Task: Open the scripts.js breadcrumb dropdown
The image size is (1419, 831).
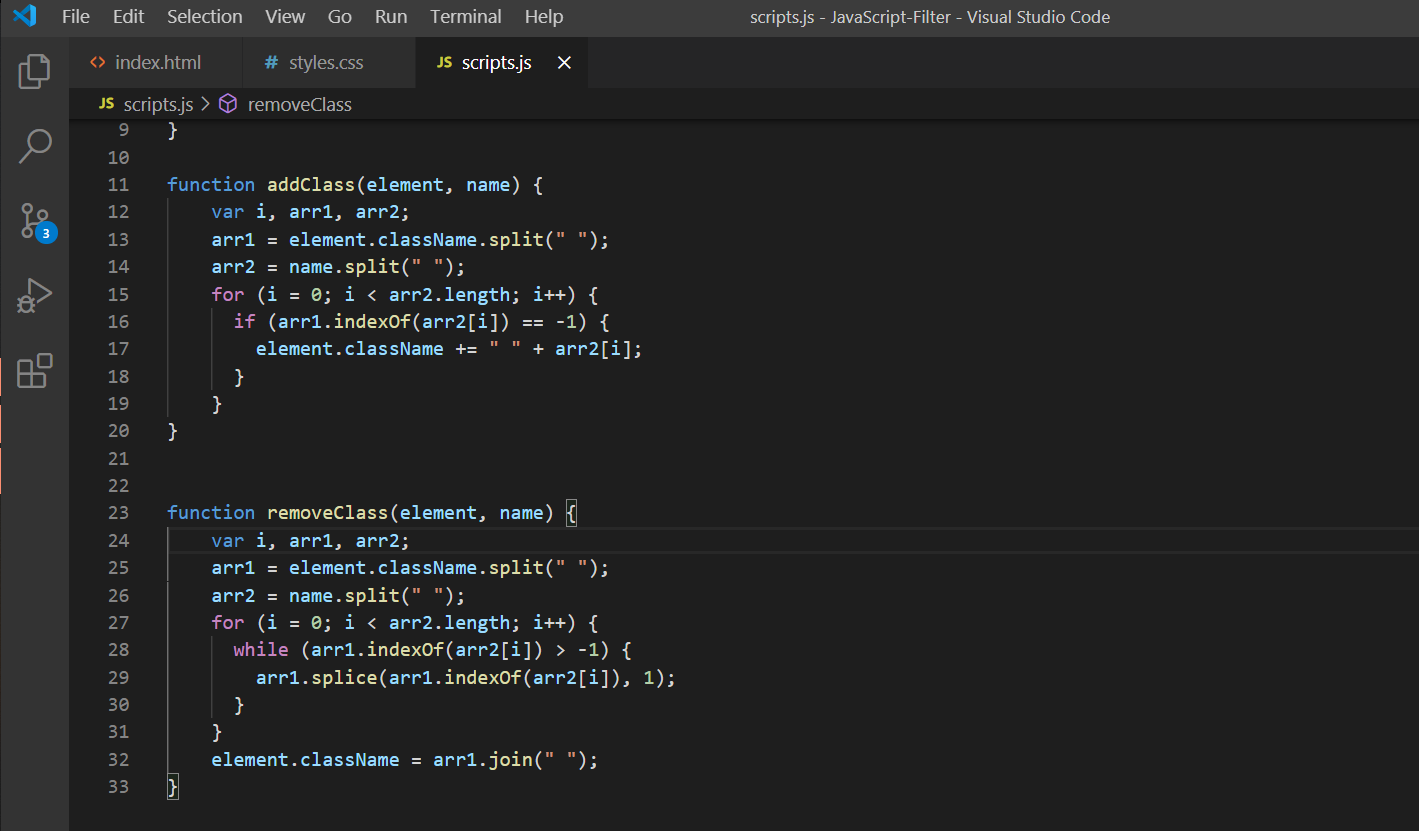Action: 158,103
